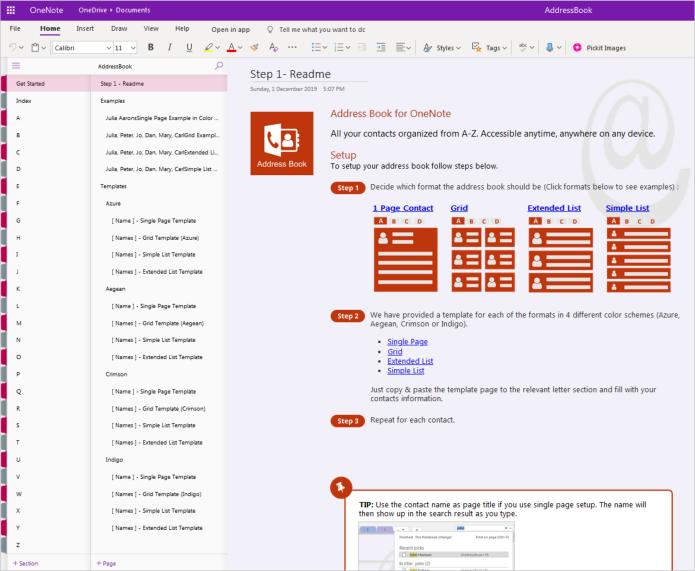Open the More options ellipsis

(x=292, y=47)
